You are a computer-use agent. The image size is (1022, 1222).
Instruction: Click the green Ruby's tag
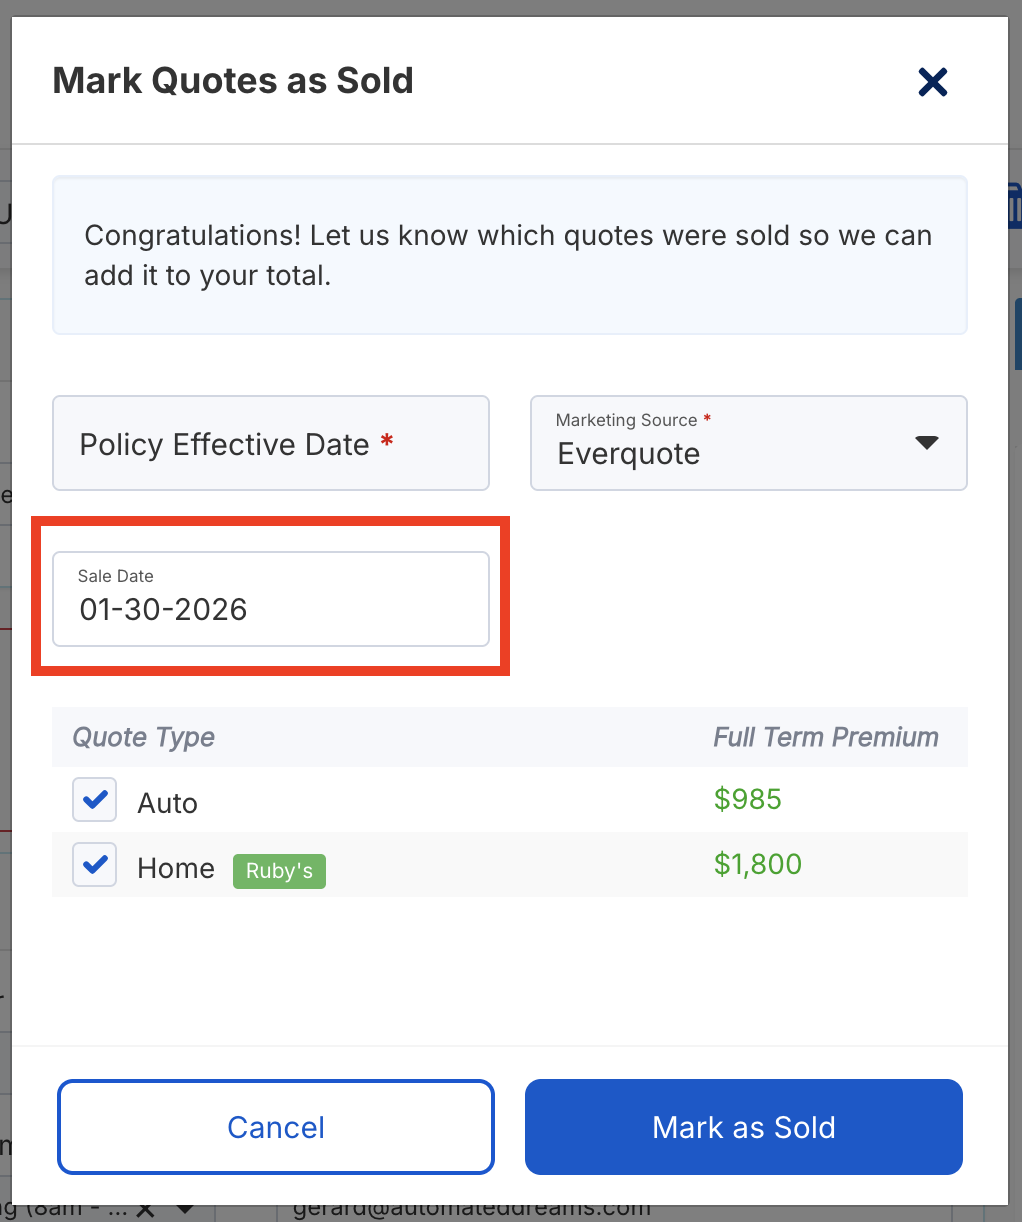click(279, 871)
